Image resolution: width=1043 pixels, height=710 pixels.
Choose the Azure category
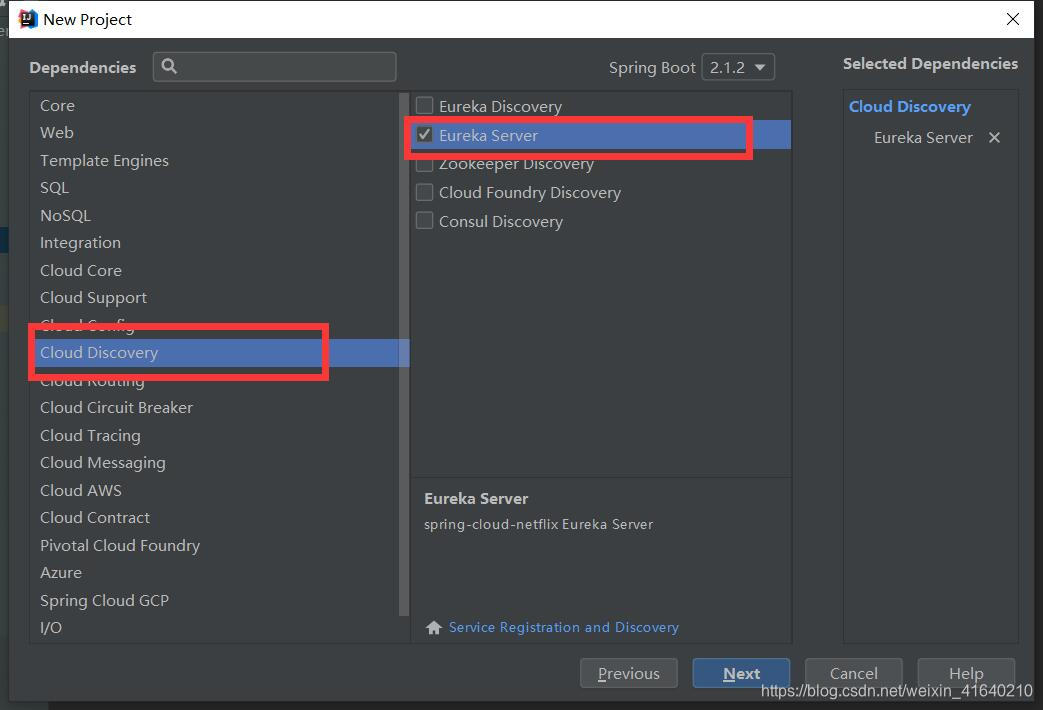tap(214, 573)
